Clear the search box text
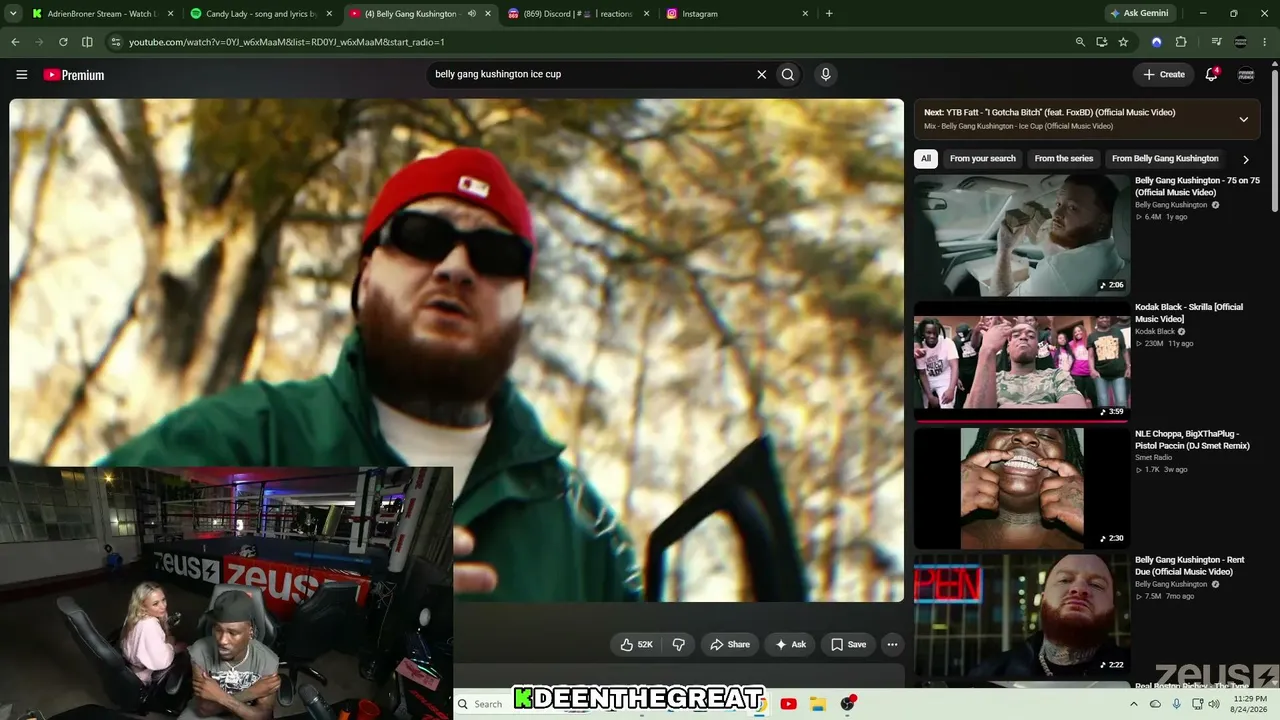Image resolution: width=1280 pixels, height=720 pixels. (761, 74)
